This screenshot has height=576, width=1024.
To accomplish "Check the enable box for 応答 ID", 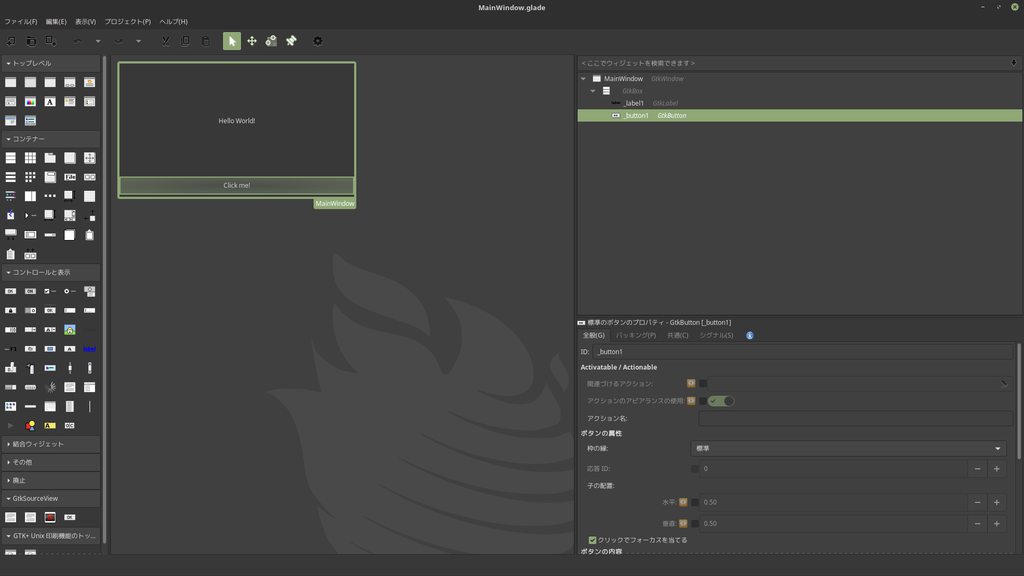I will tap(695, 469).
